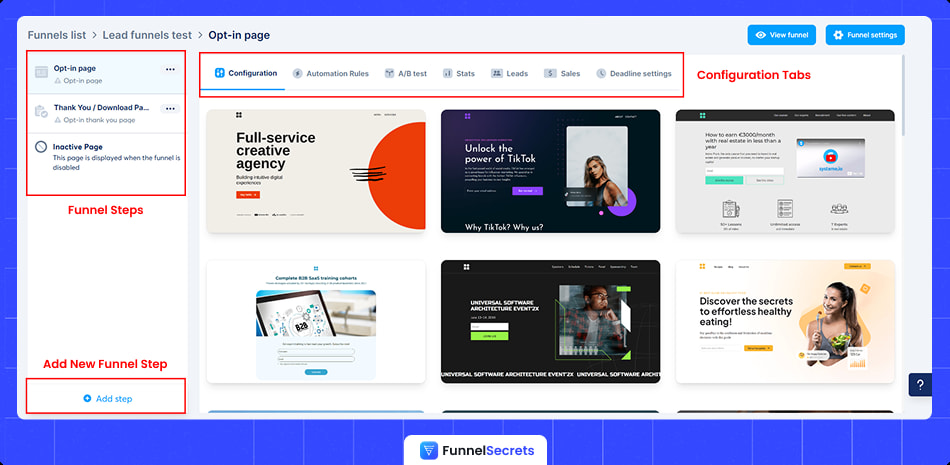
Task: Click the Opt-in page step icon
Action: [x=41, y=72]
